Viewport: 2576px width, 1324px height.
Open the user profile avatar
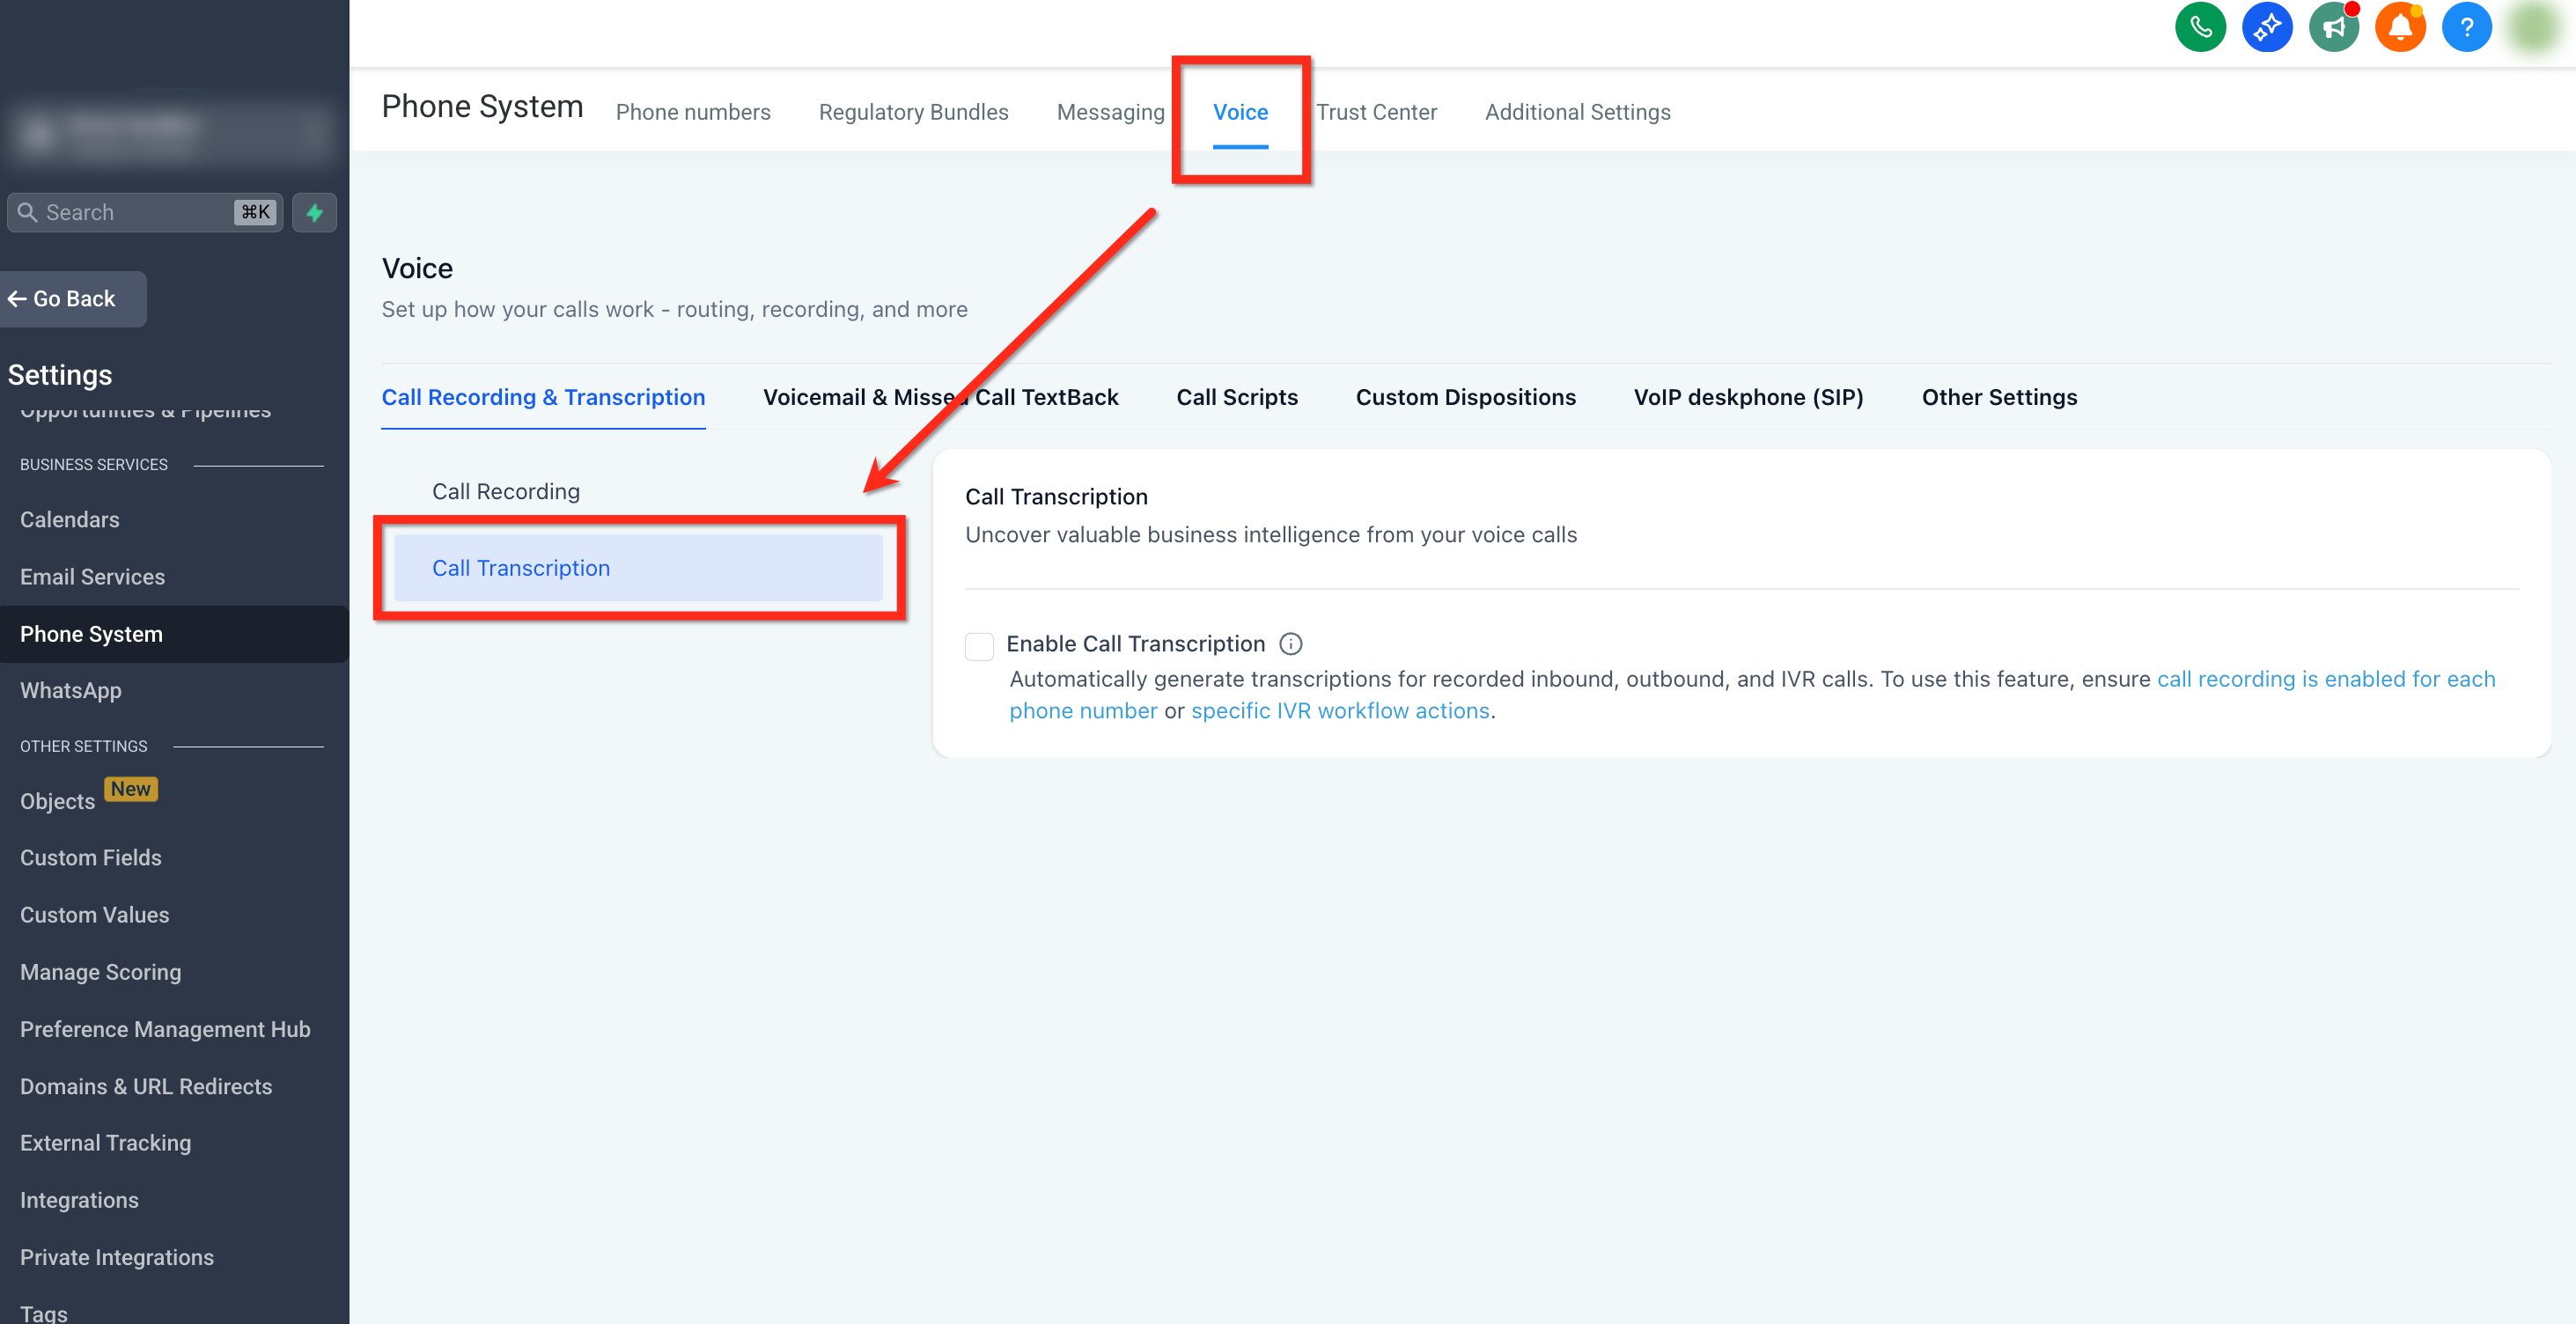(x=2533, y=27)
